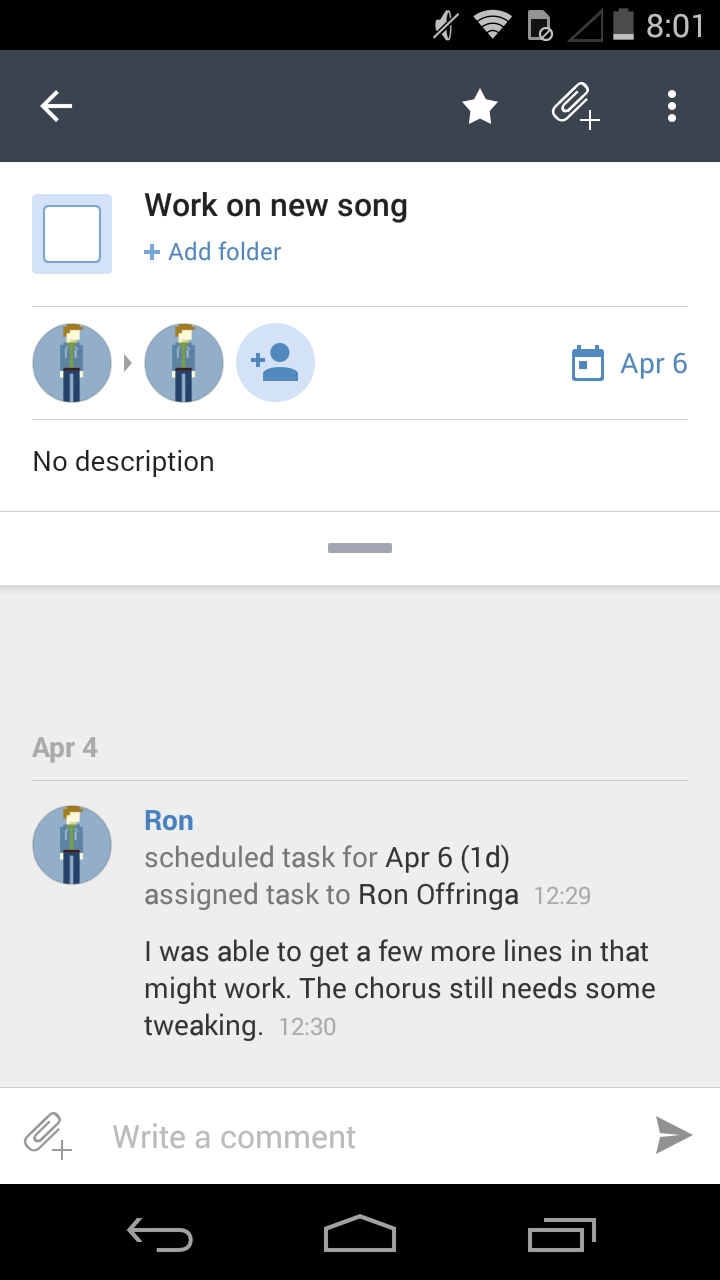The image size is (720, 1280).
Task: Open the three-dot overflow menu
Action: point(672,106)
